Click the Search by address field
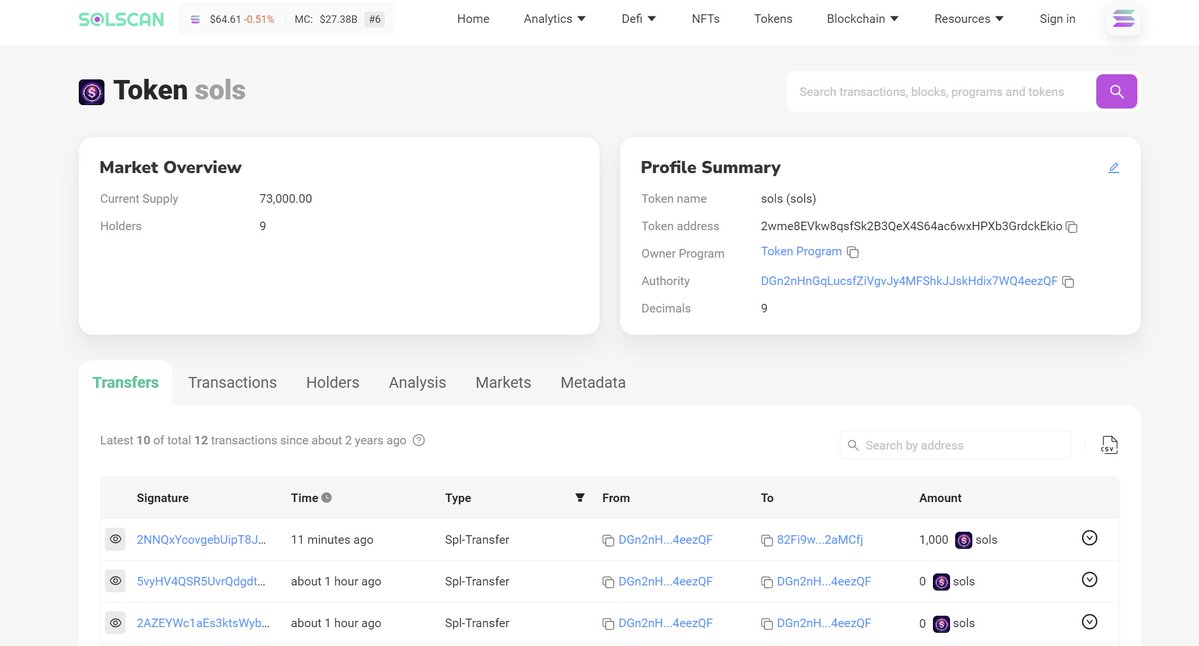Image resolution: width=1199 pixels, height=646 pixels. [960, 445]
